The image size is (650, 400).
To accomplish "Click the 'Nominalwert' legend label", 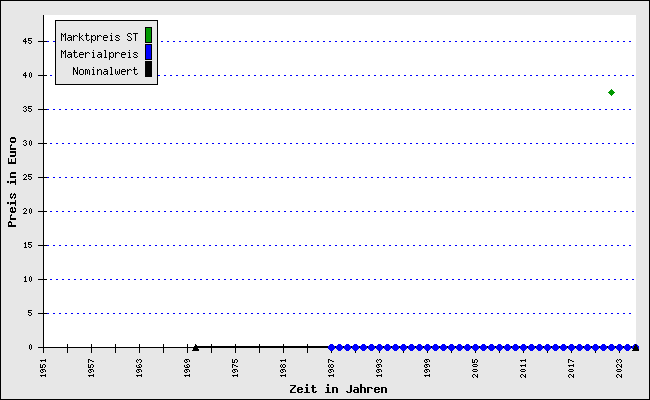I will click(x=105, y=71).
